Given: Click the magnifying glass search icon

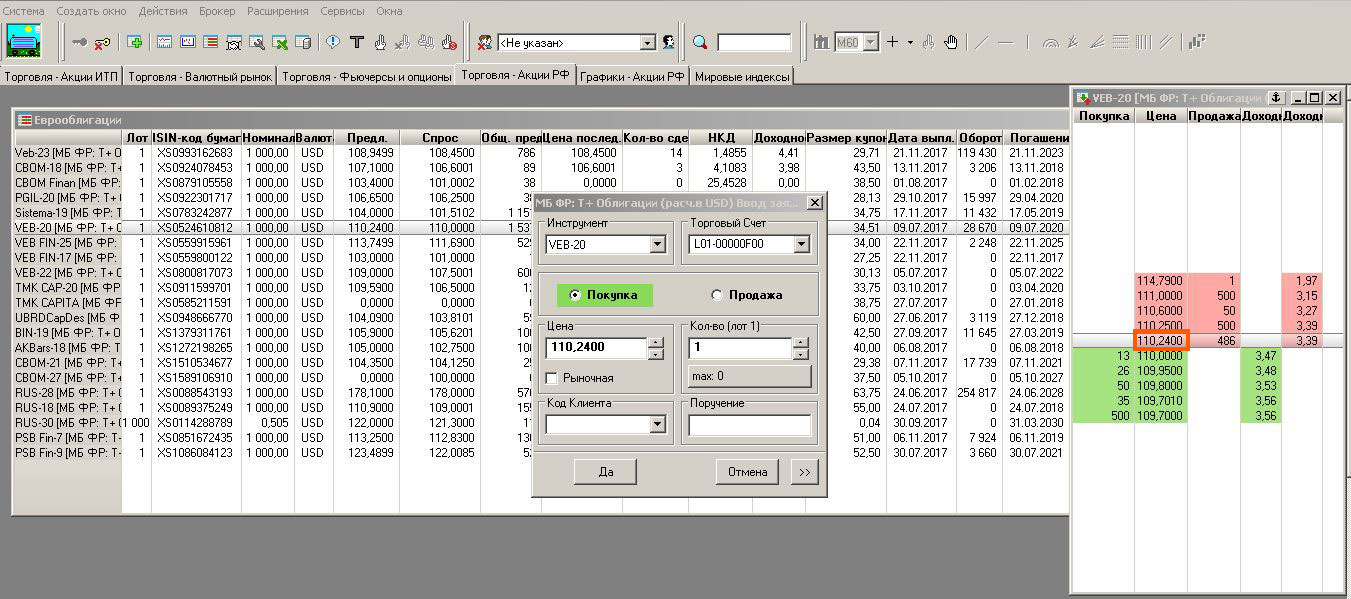Looking at the screenshot, I should point(700,42).
